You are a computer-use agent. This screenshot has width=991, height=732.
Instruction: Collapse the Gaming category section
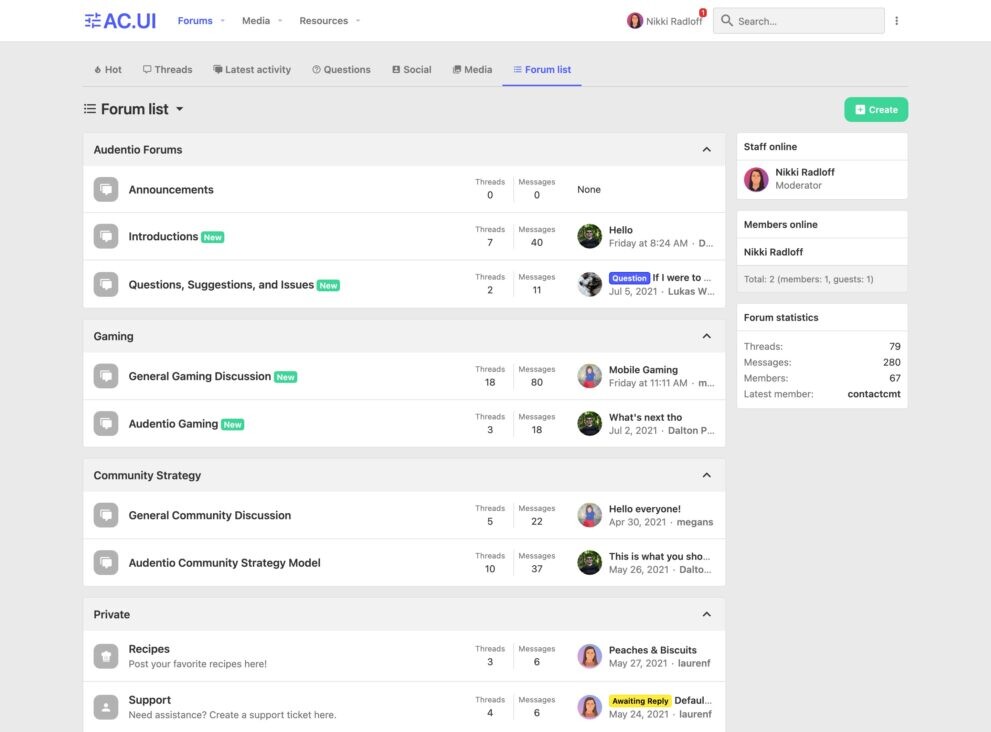click(706, 335)
